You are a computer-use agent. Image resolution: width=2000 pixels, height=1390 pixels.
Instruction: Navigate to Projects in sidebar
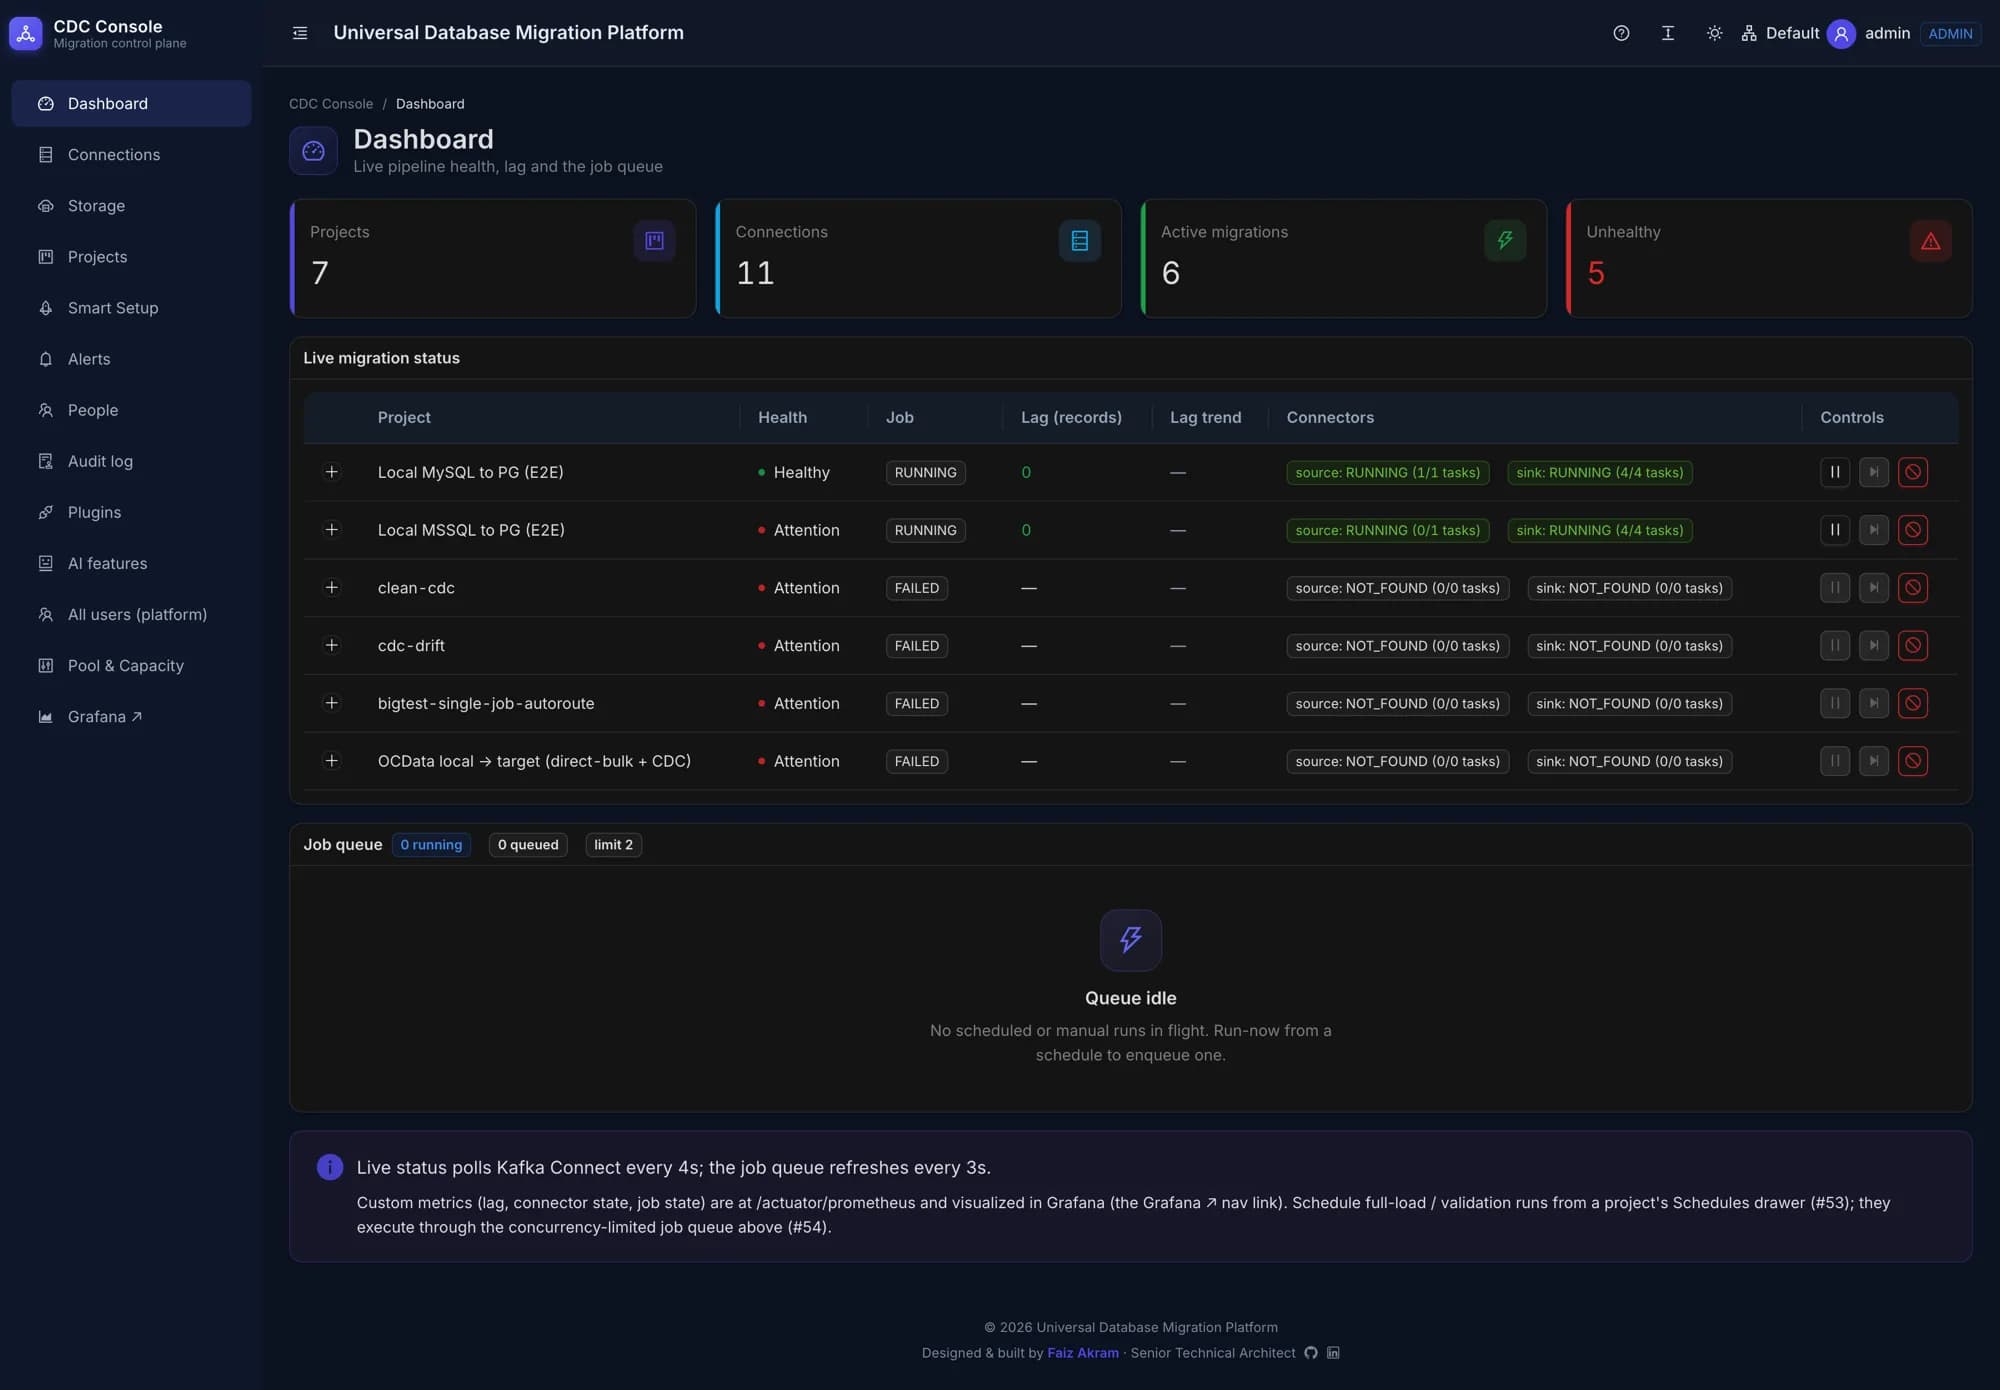pyautogui.click(x=131, y=257)
